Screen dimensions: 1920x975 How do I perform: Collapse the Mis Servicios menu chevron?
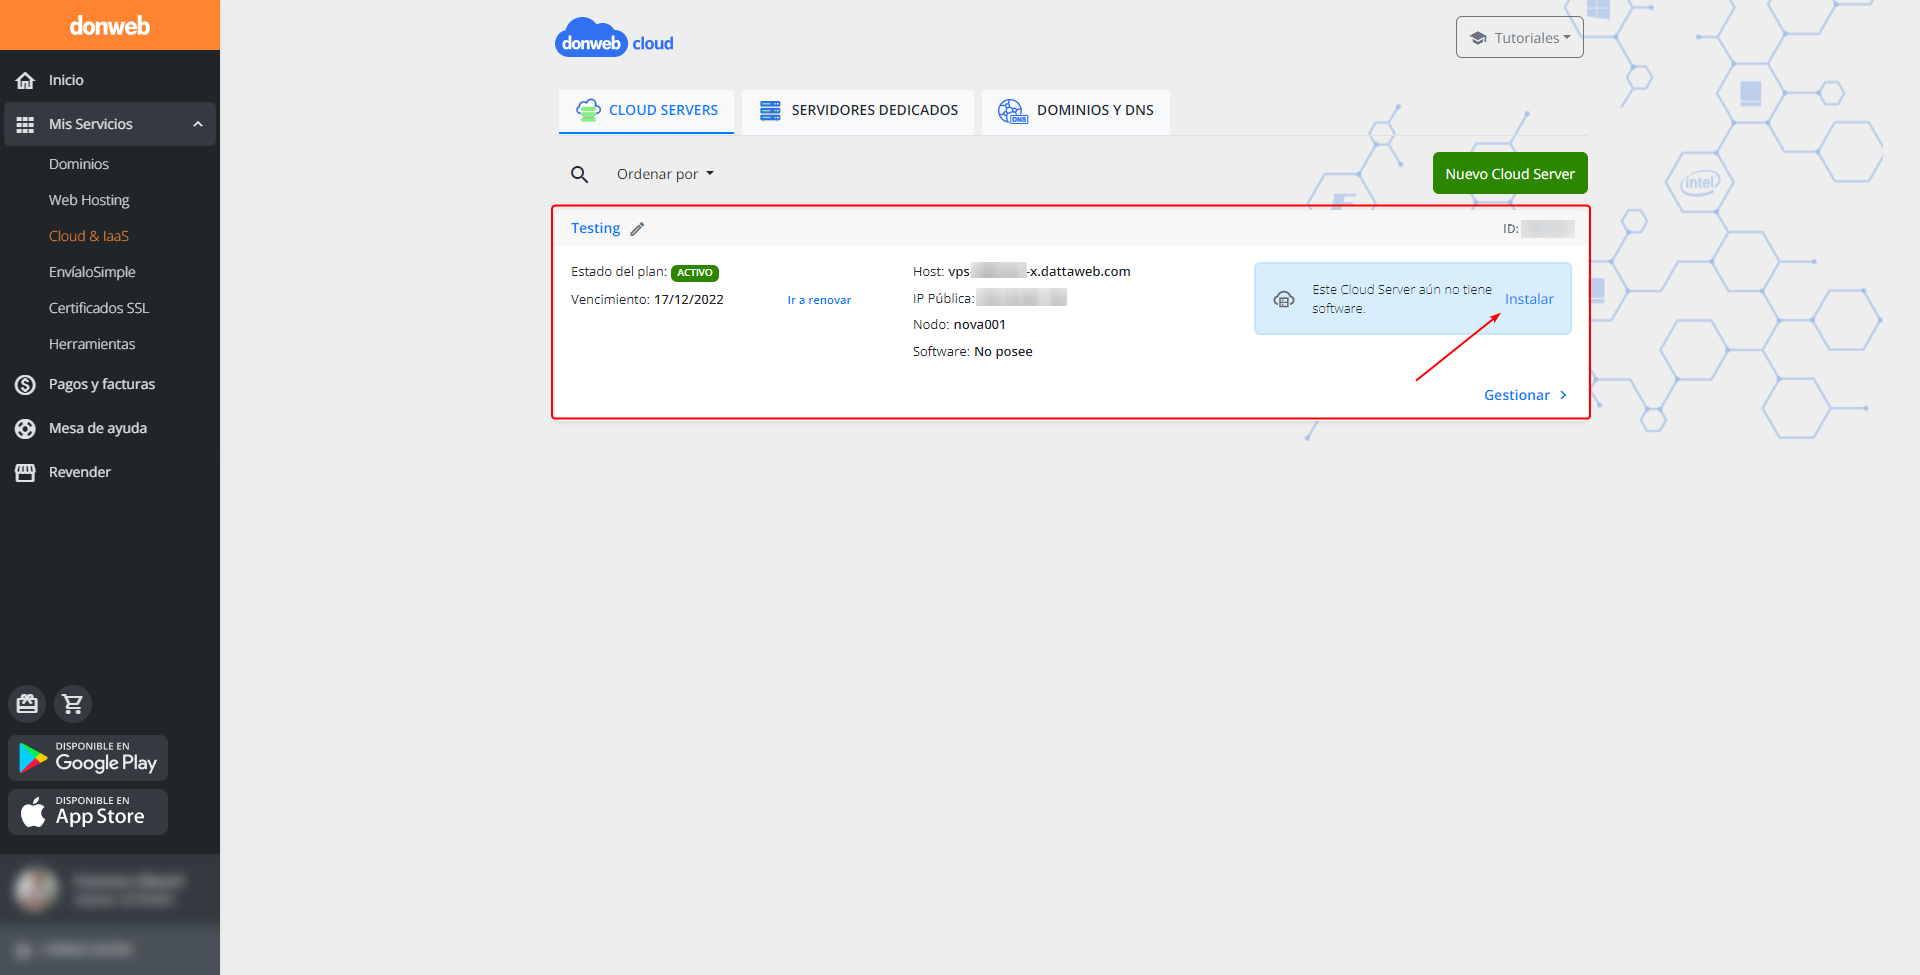(x=198, y=124)
